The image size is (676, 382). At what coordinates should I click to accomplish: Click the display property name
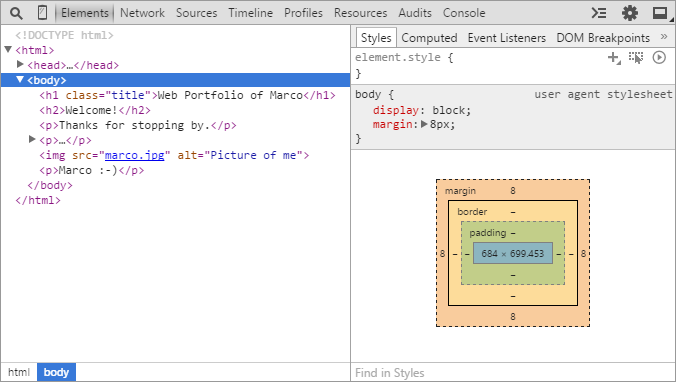395,110
